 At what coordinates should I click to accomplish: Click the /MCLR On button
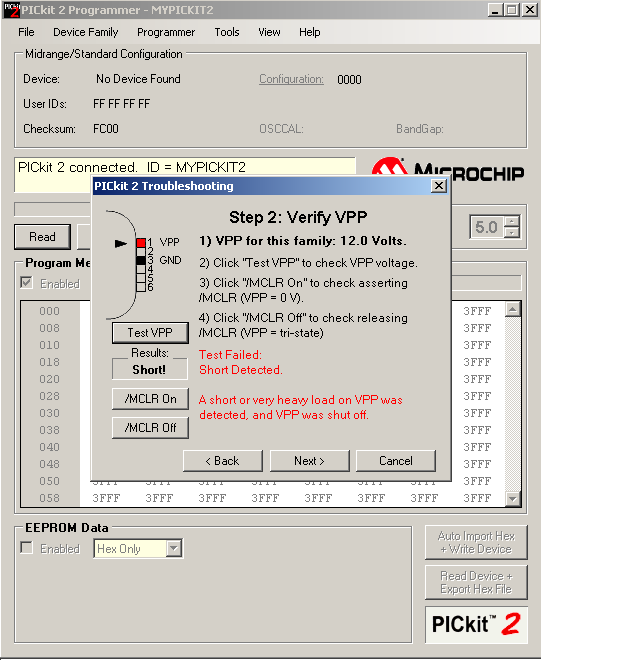pyautogui.click(x=150, y=399)
